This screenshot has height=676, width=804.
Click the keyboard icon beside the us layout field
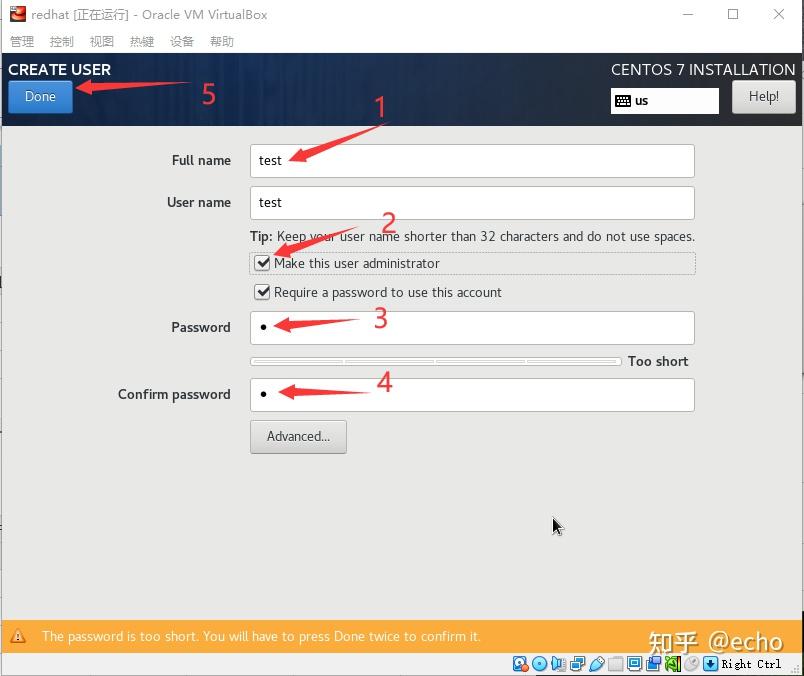pos(623,100)
